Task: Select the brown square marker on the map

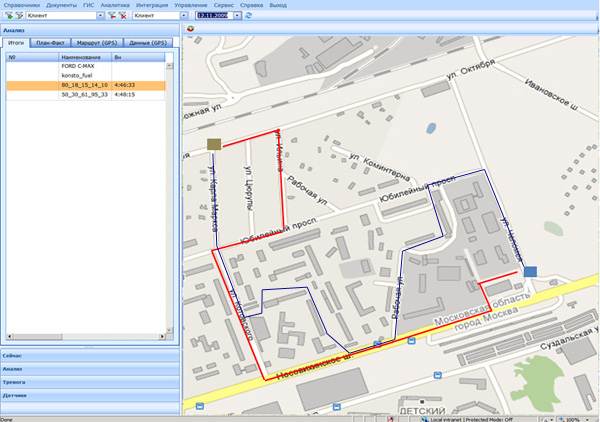Action: pos(214,144)
